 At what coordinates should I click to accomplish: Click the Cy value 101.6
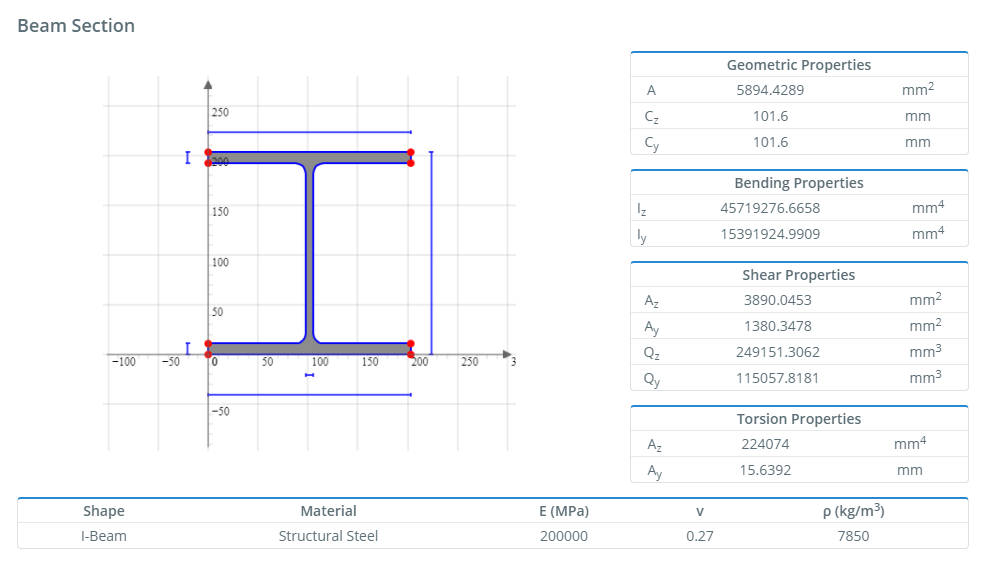tap(770, 142)
